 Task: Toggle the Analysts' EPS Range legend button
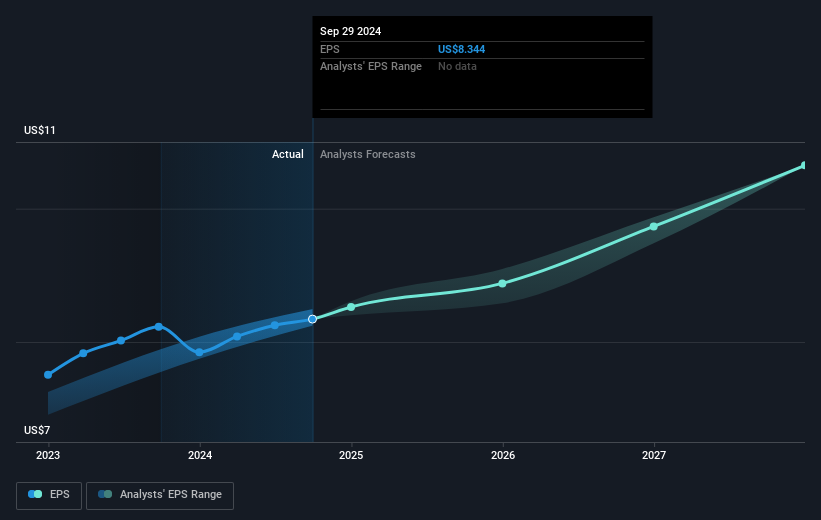pyautogui.click(x=160, y=495)
